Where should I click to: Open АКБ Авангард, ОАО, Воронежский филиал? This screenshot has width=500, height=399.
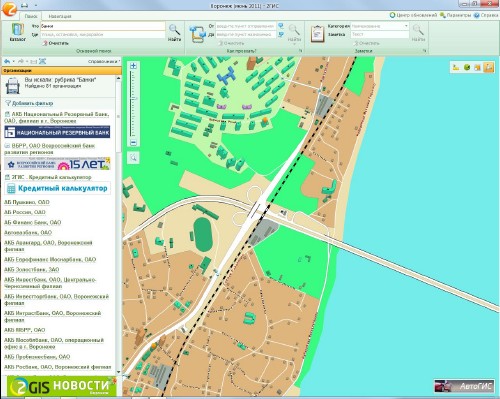(48, 246)
